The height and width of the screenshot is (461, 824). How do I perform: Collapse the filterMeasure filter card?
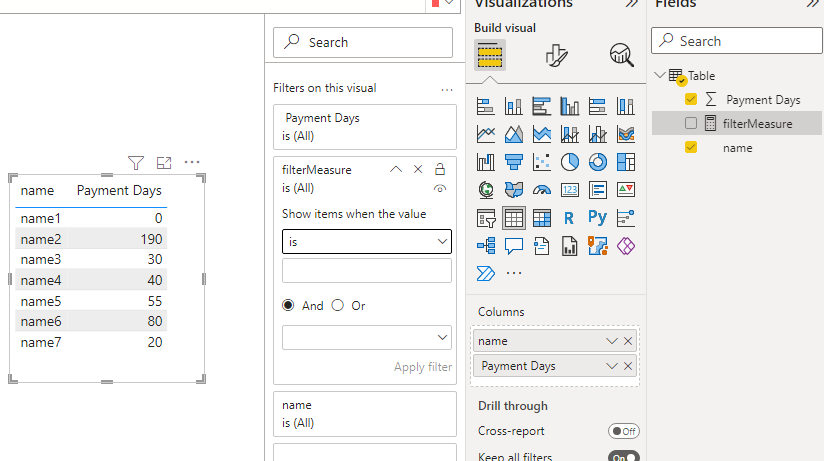point(396,169)
